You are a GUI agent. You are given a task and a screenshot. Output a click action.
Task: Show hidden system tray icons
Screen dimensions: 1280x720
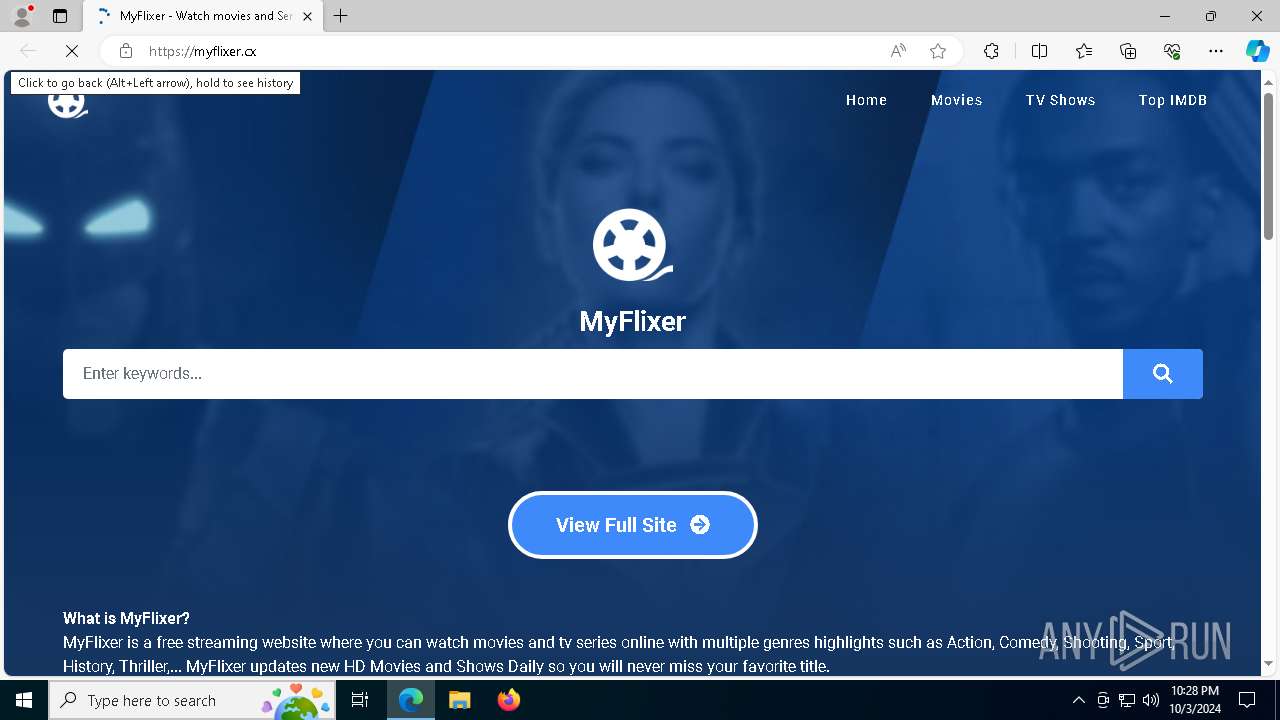click(1078, 700)
